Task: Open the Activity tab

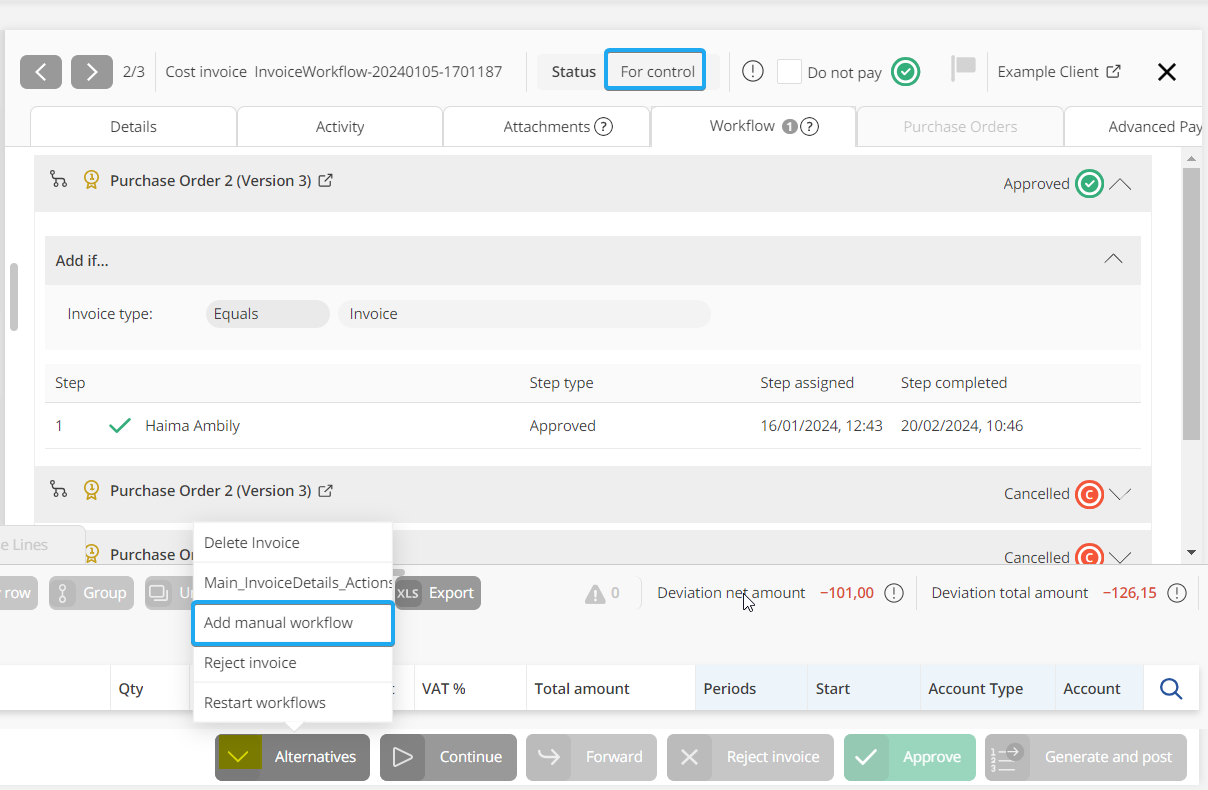Action: point(340,127)
